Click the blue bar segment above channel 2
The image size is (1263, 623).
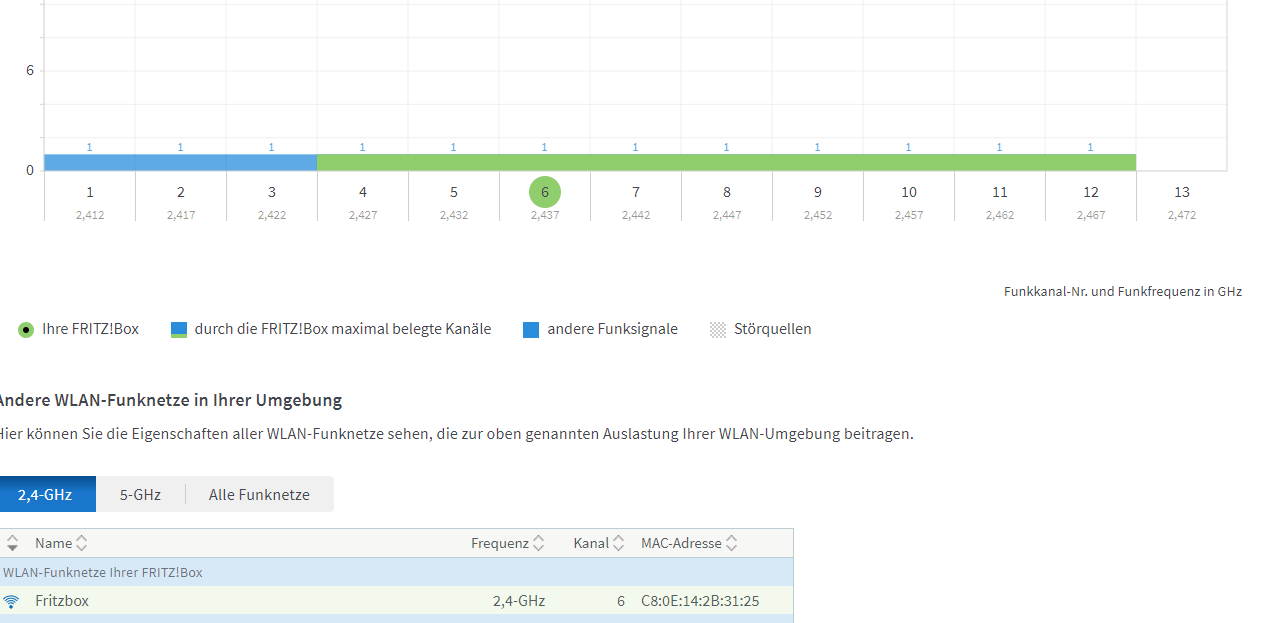click(181, 162)
